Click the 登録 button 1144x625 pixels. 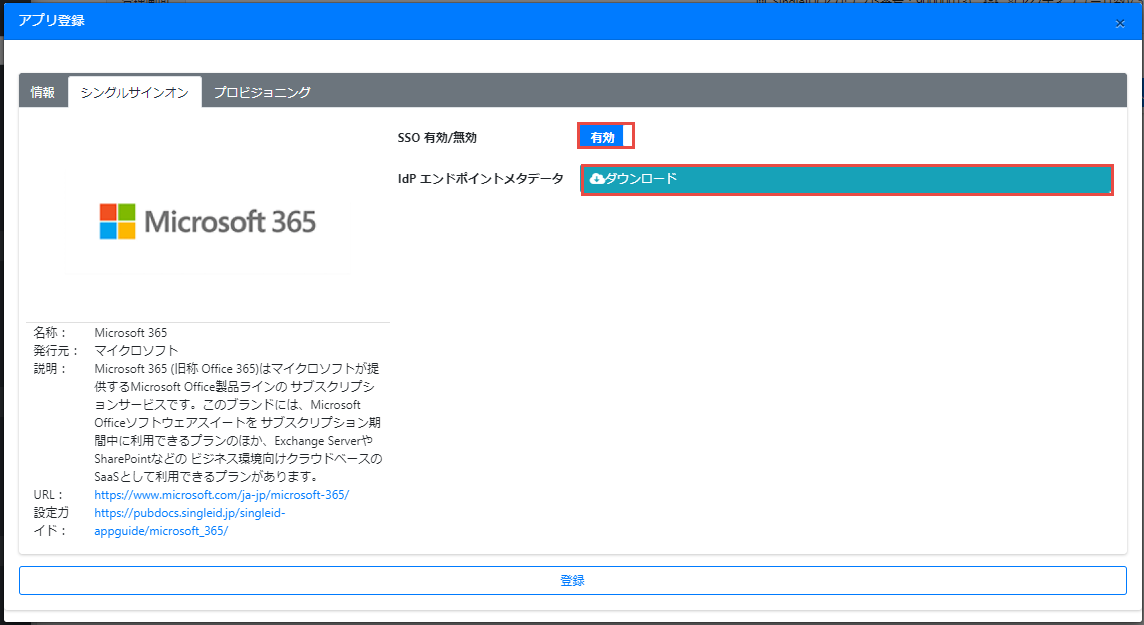pyautogui.click(x=572, y=580)
